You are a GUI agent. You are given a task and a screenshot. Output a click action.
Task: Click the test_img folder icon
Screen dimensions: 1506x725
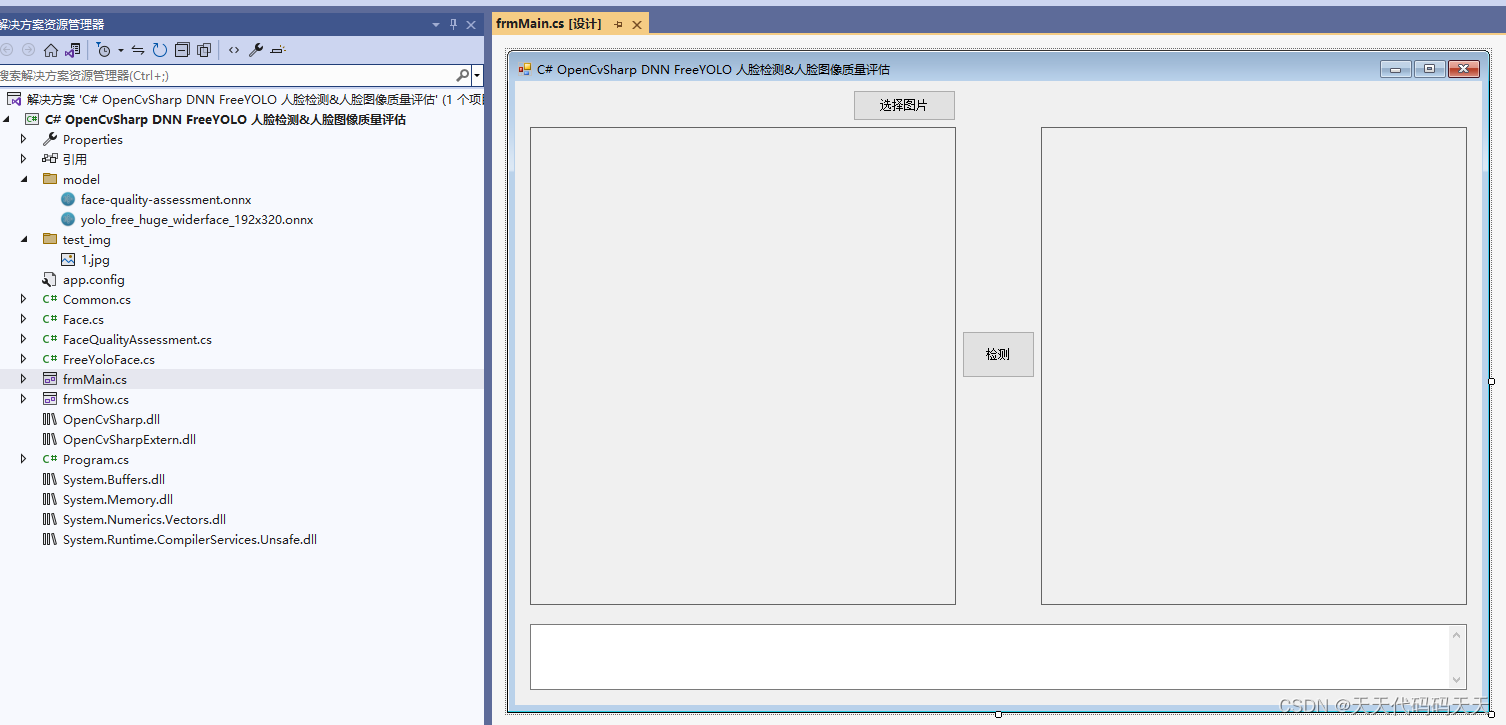point(50,239)
